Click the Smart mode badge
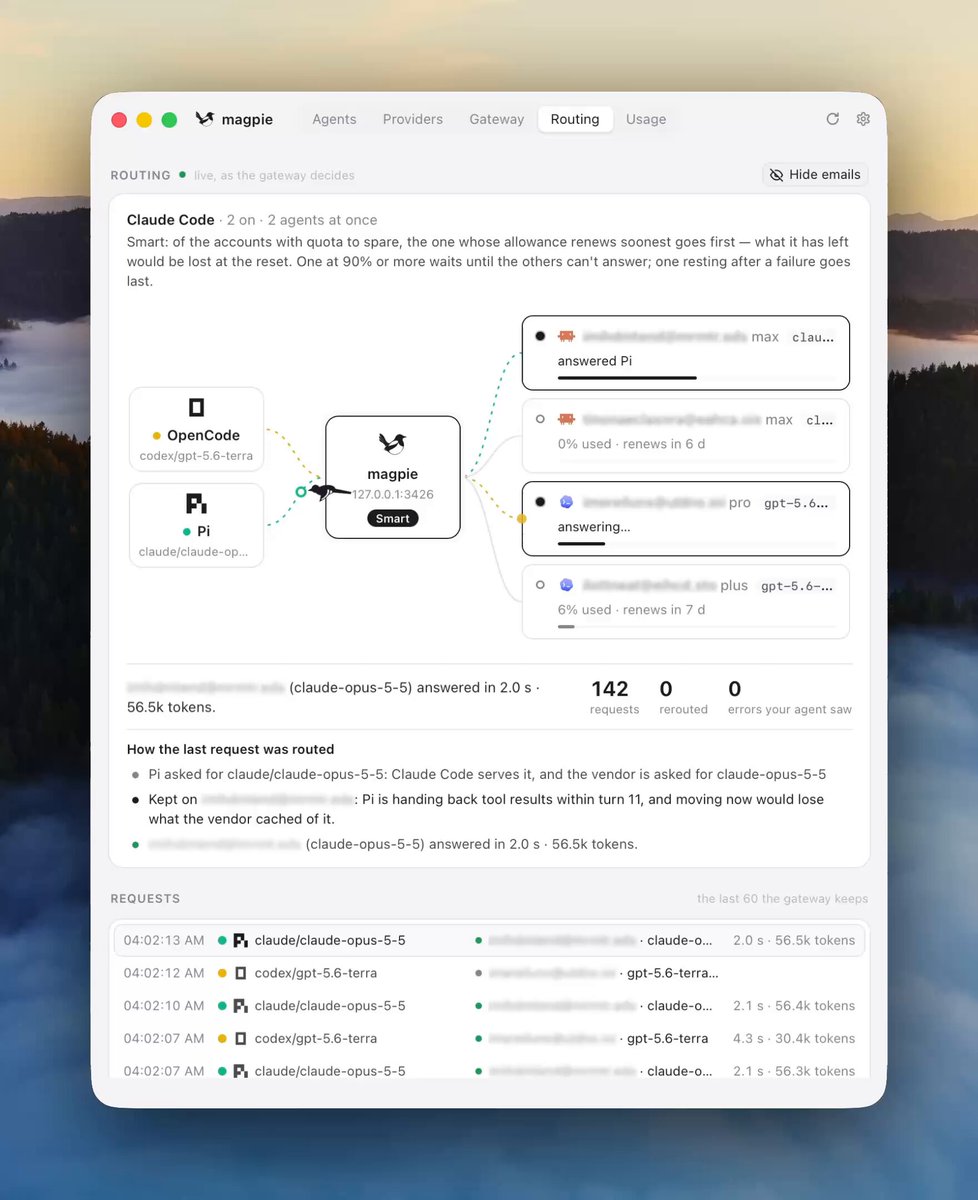This screenshot has height=1200, width=978. pyautogui.click(x=392, y=519)
